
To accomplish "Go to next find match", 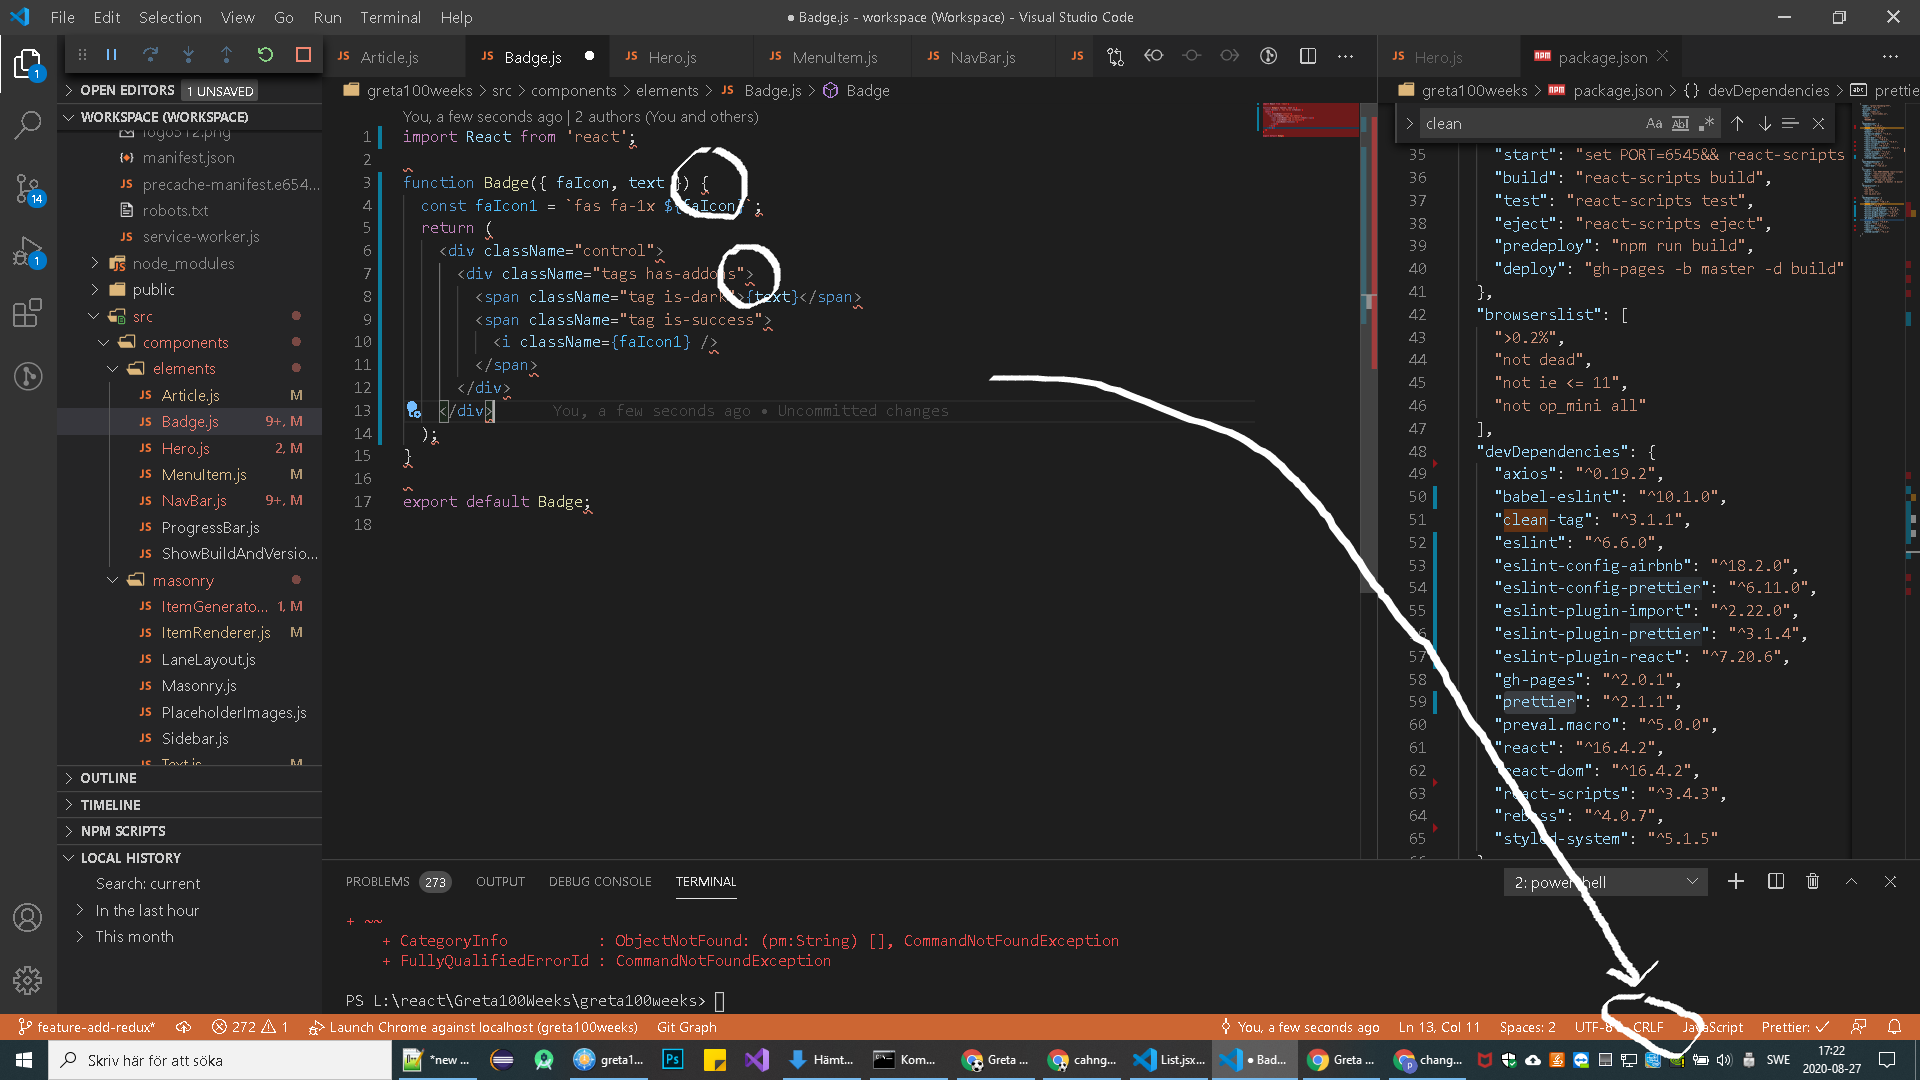I will [x=1764, y=124].
